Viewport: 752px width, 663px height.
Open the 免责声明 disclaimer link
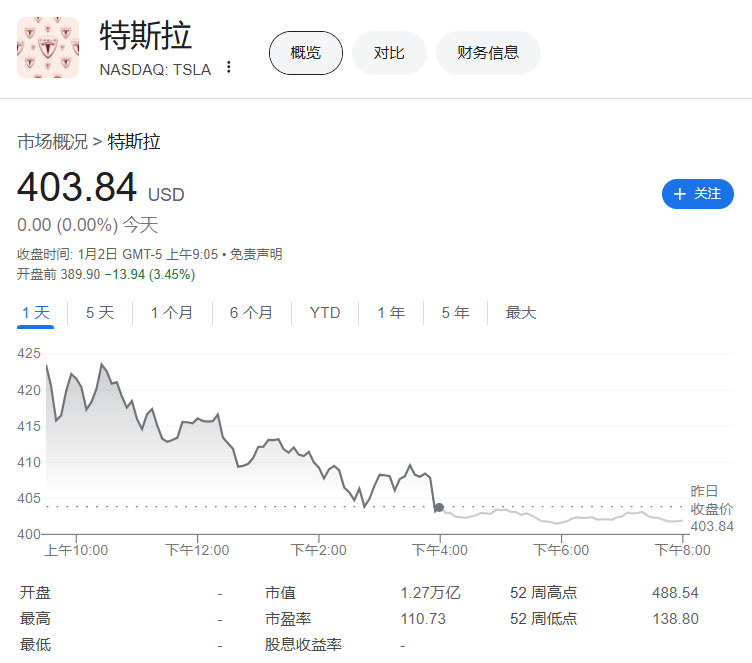pos(256,254)
